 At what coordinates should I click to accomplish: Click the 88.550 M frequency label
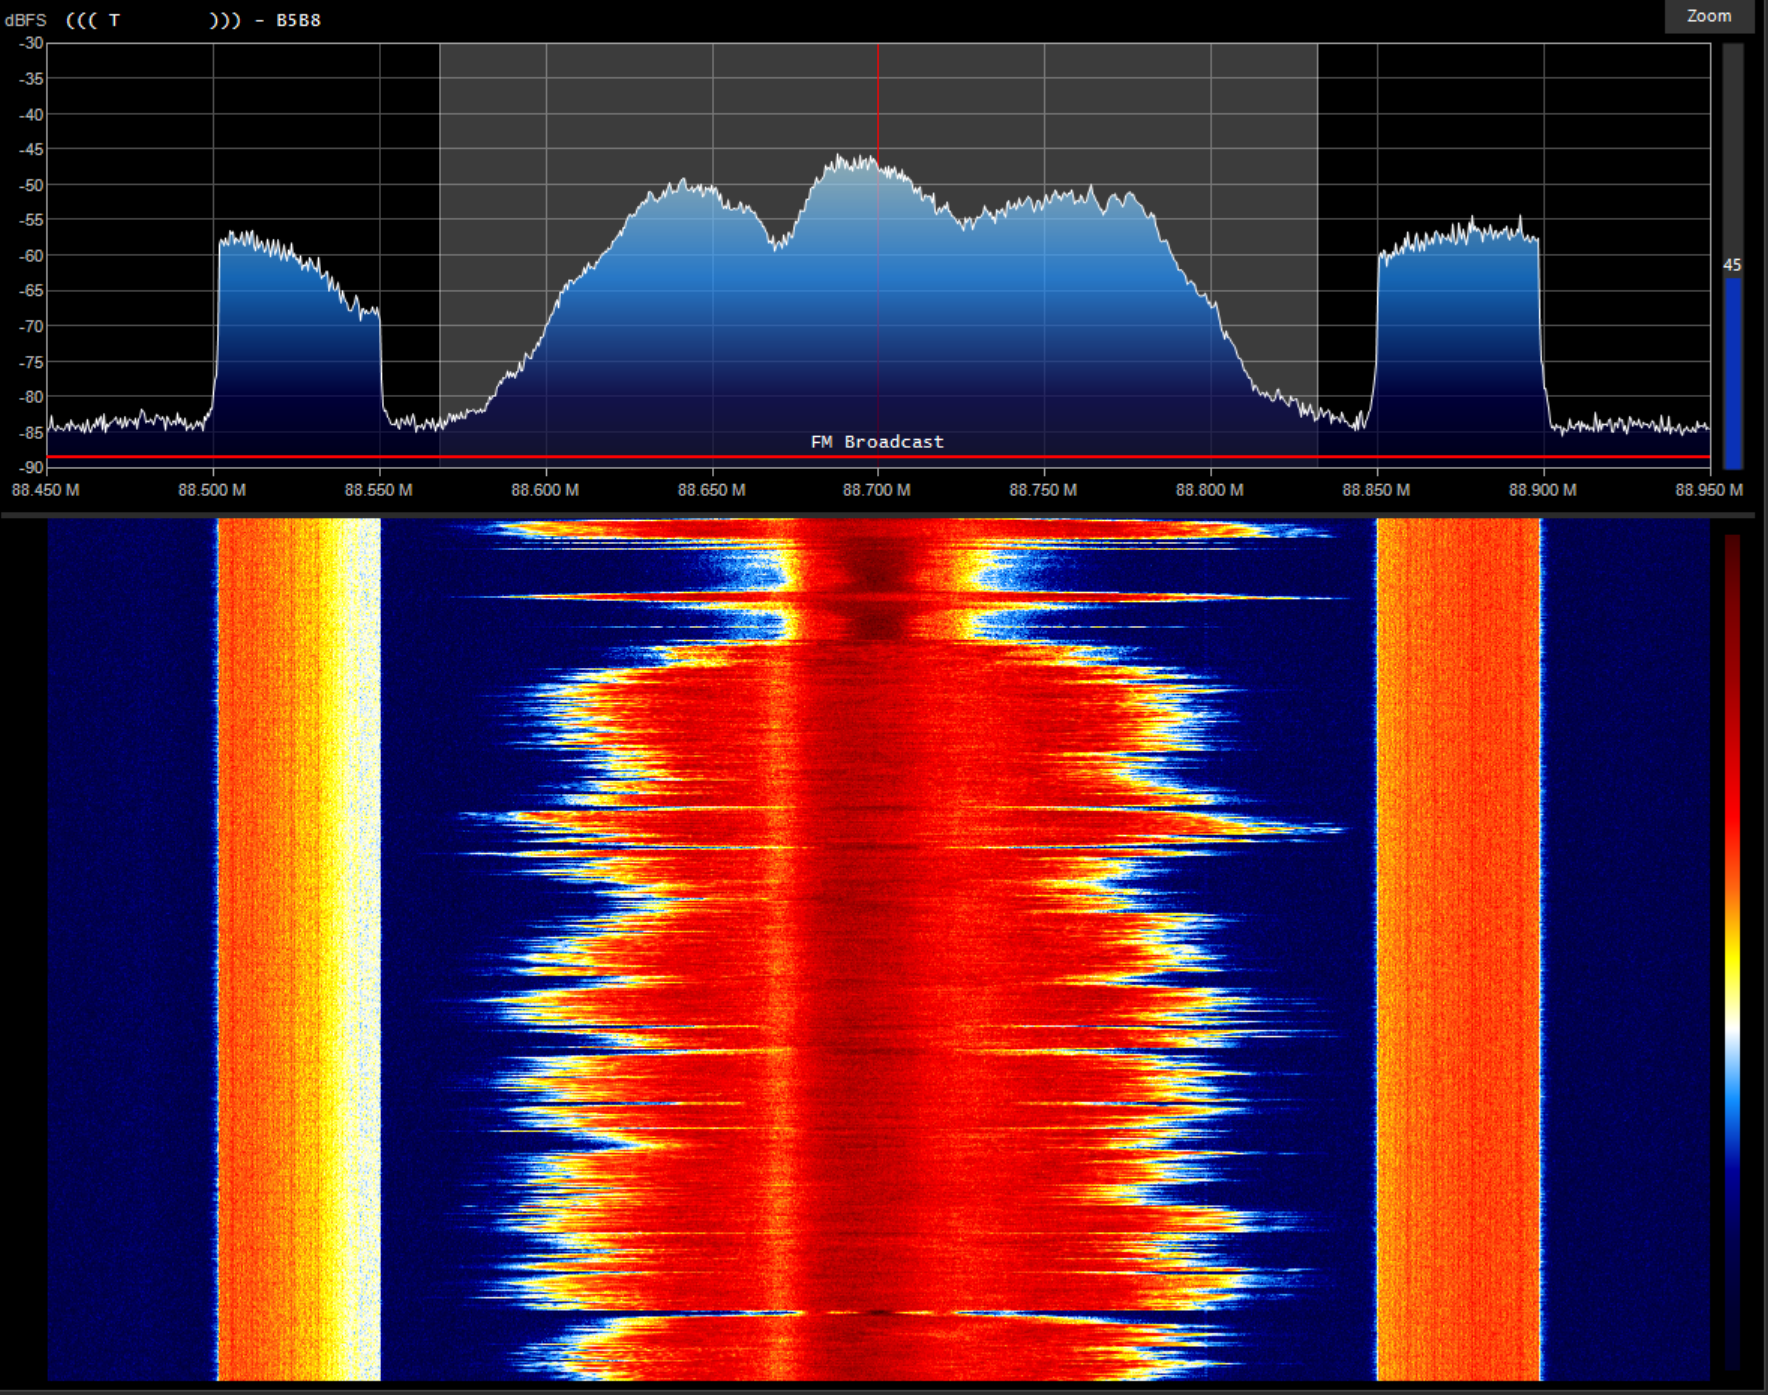[x=379, y=490]
